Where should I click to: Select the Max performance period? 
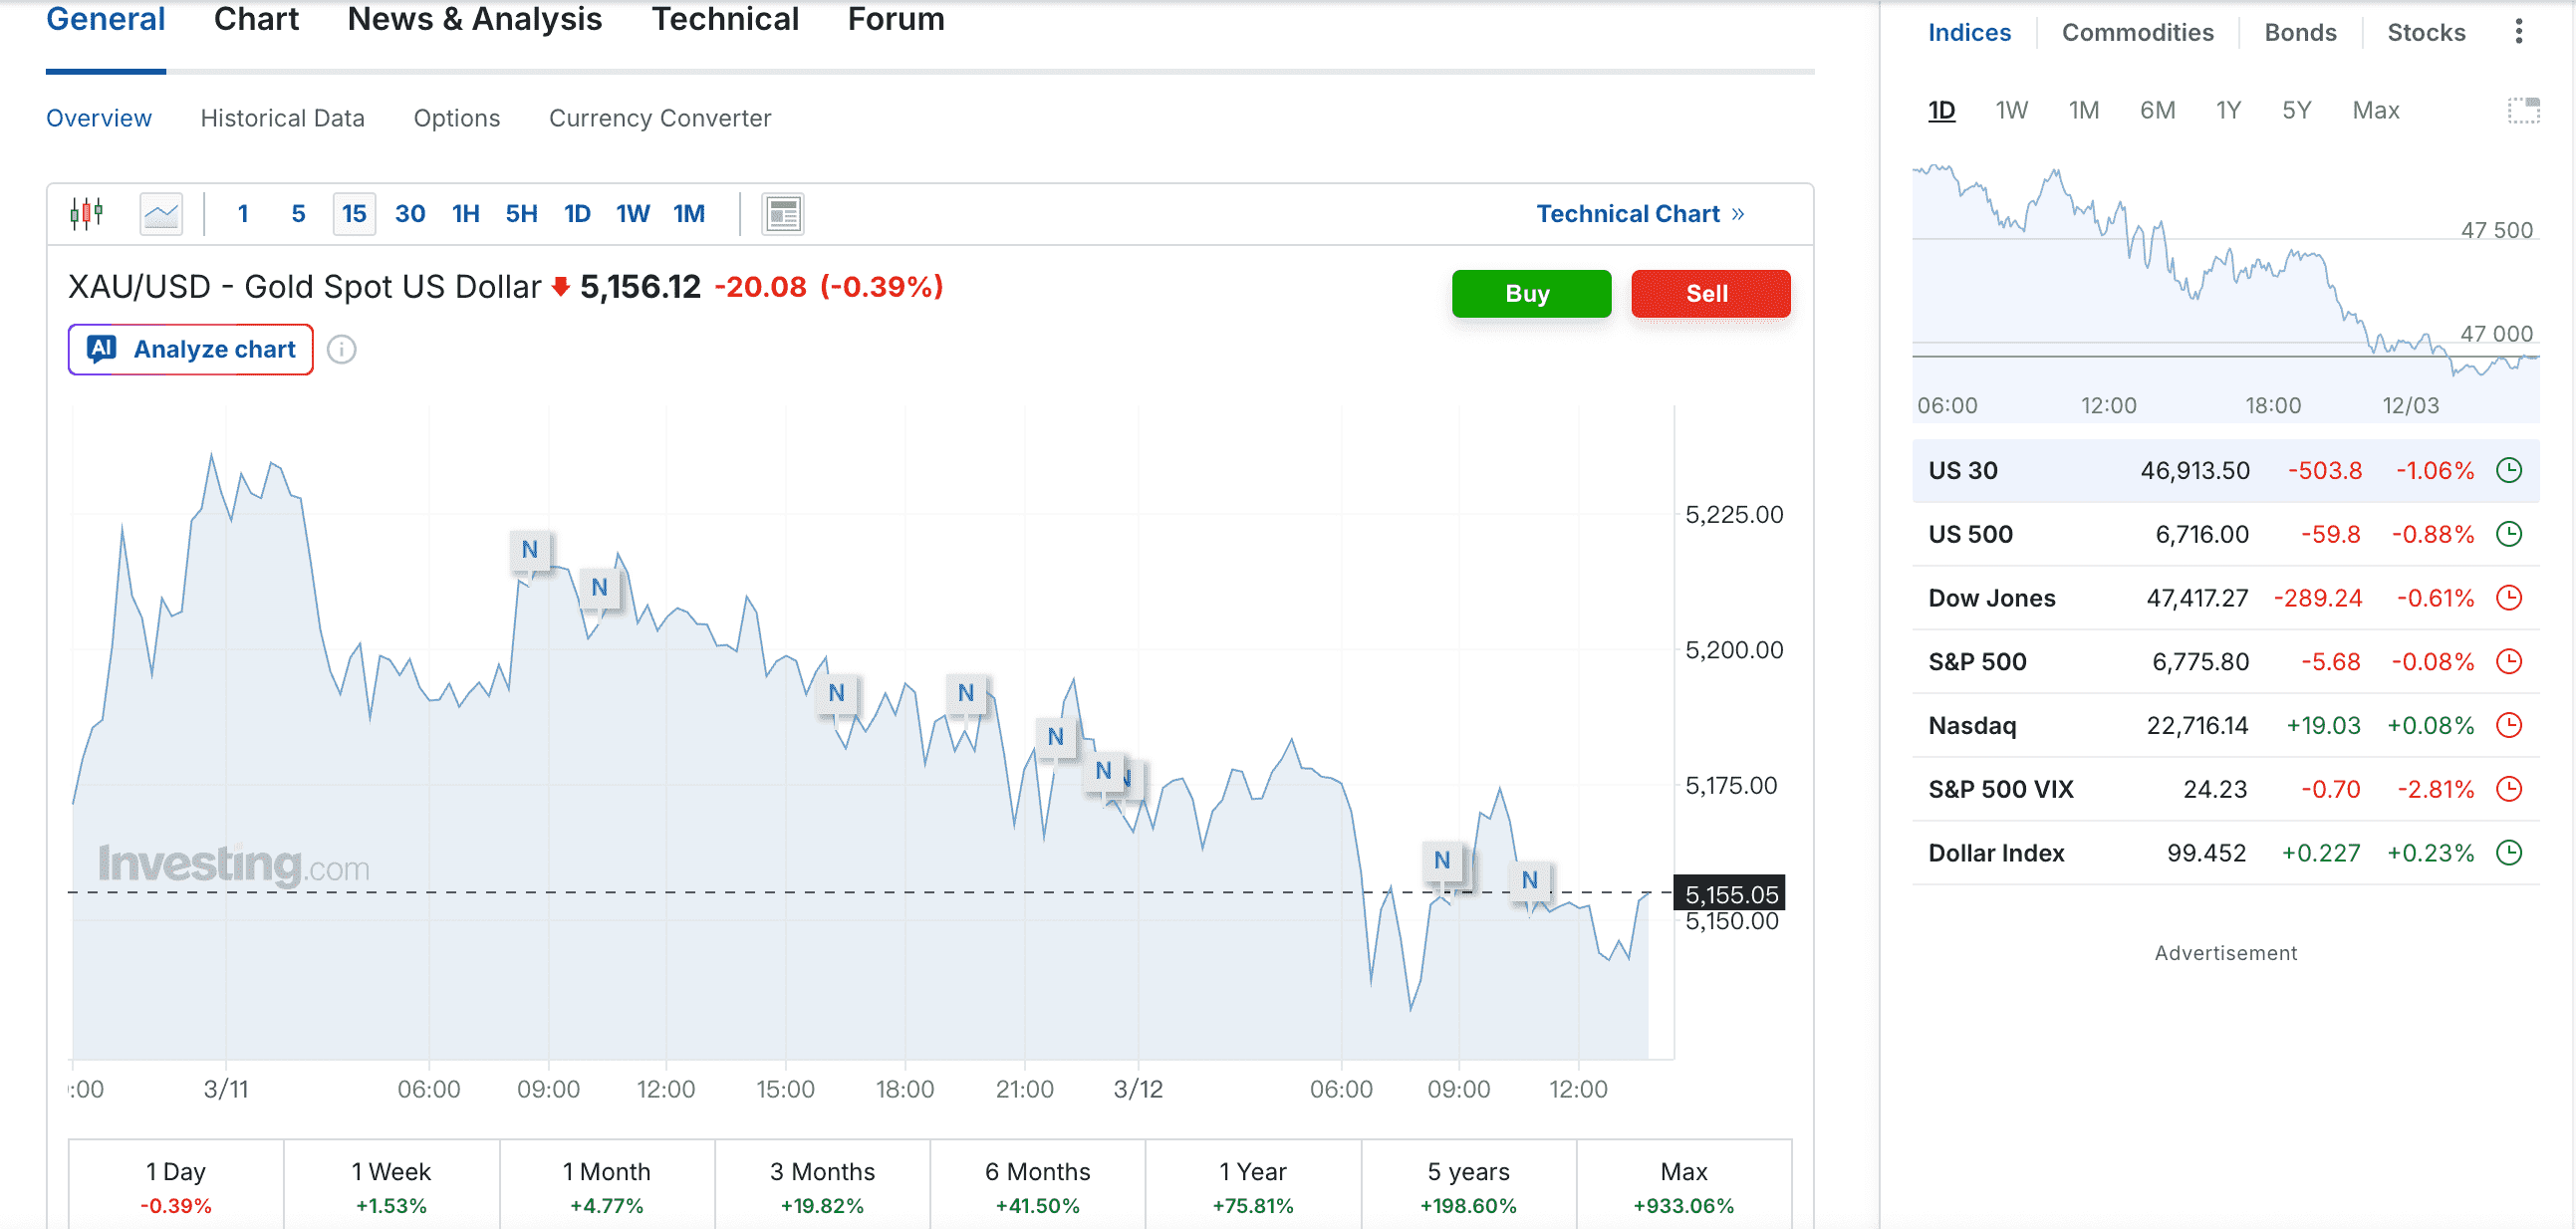[1683, 1185]
